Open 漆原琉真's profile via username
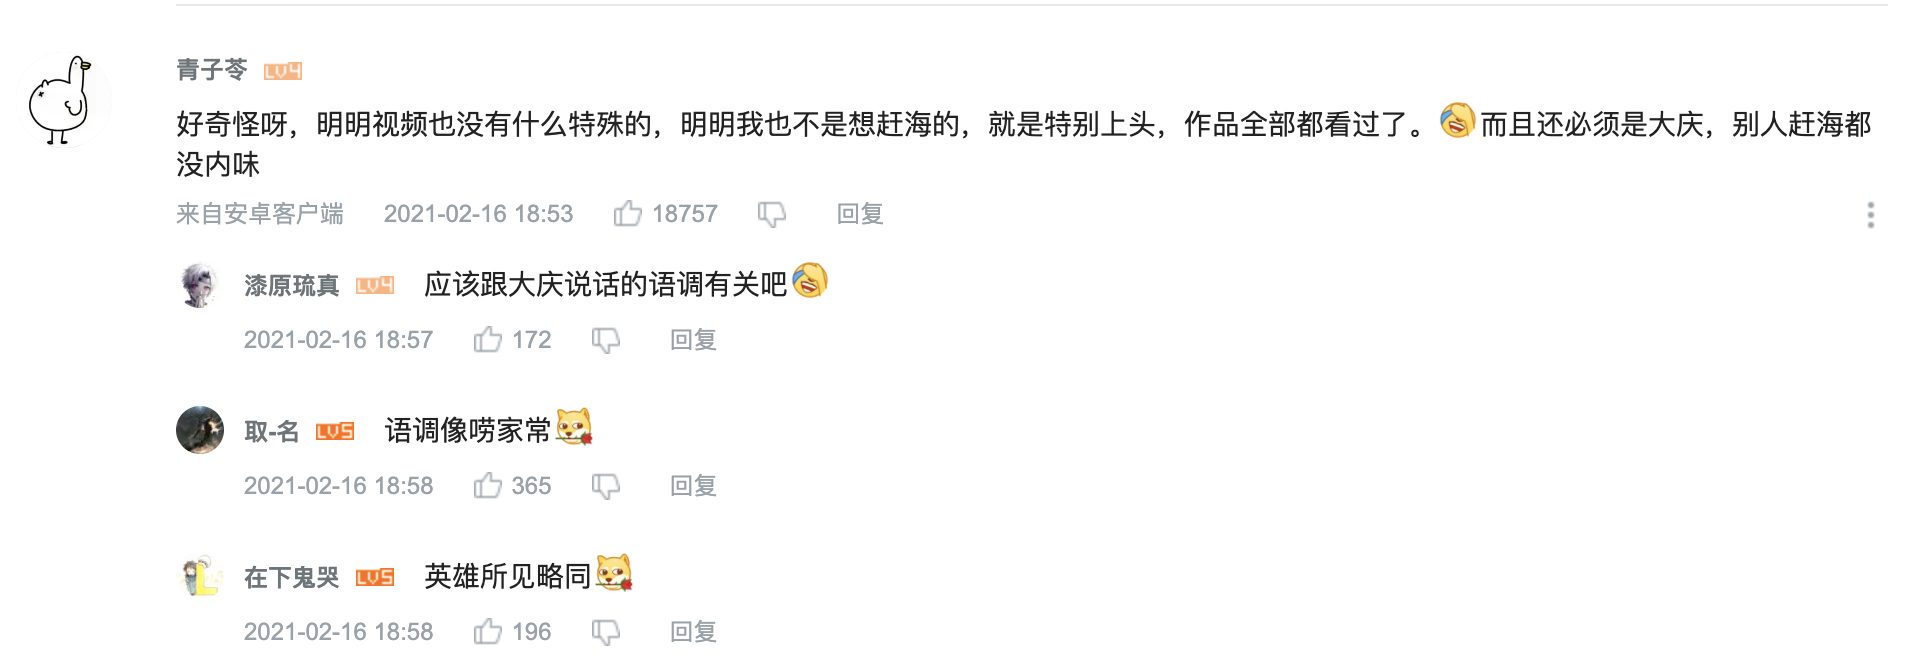The height and width of the screenshot is (668, 1920). 291,286
